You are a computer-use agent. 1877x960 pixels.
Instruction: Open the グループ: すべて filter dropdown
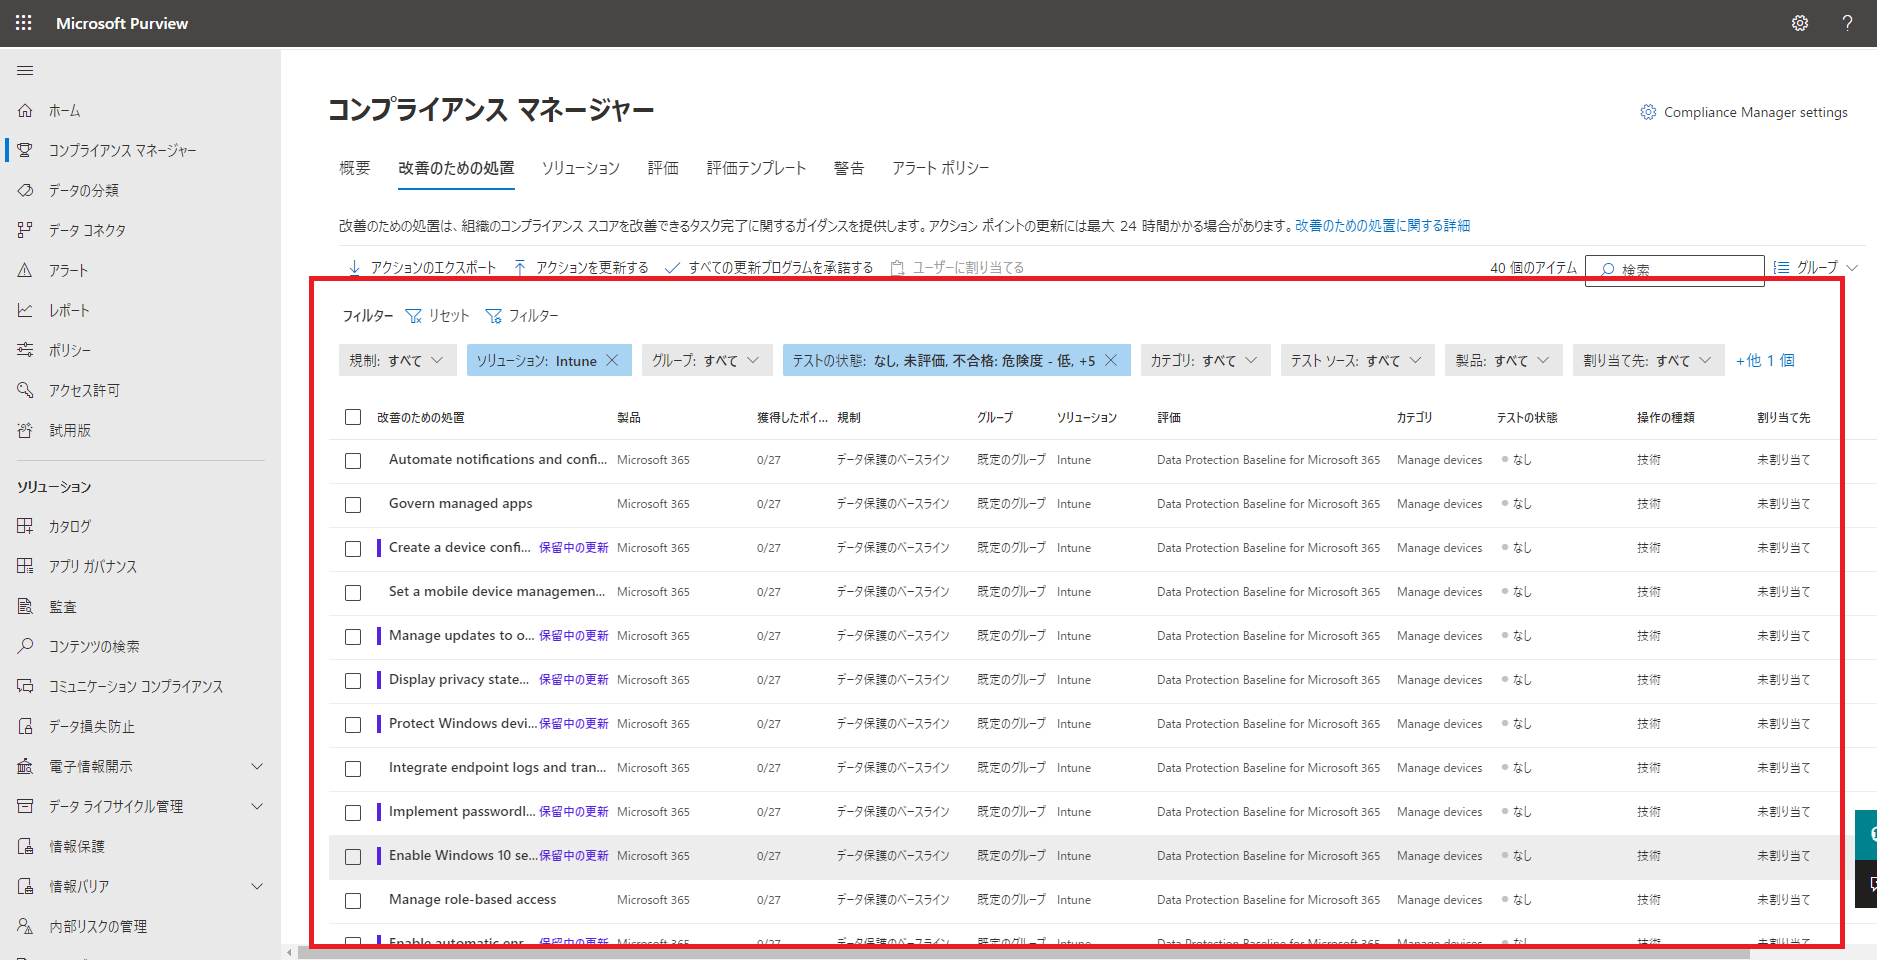tap(707, 360)
